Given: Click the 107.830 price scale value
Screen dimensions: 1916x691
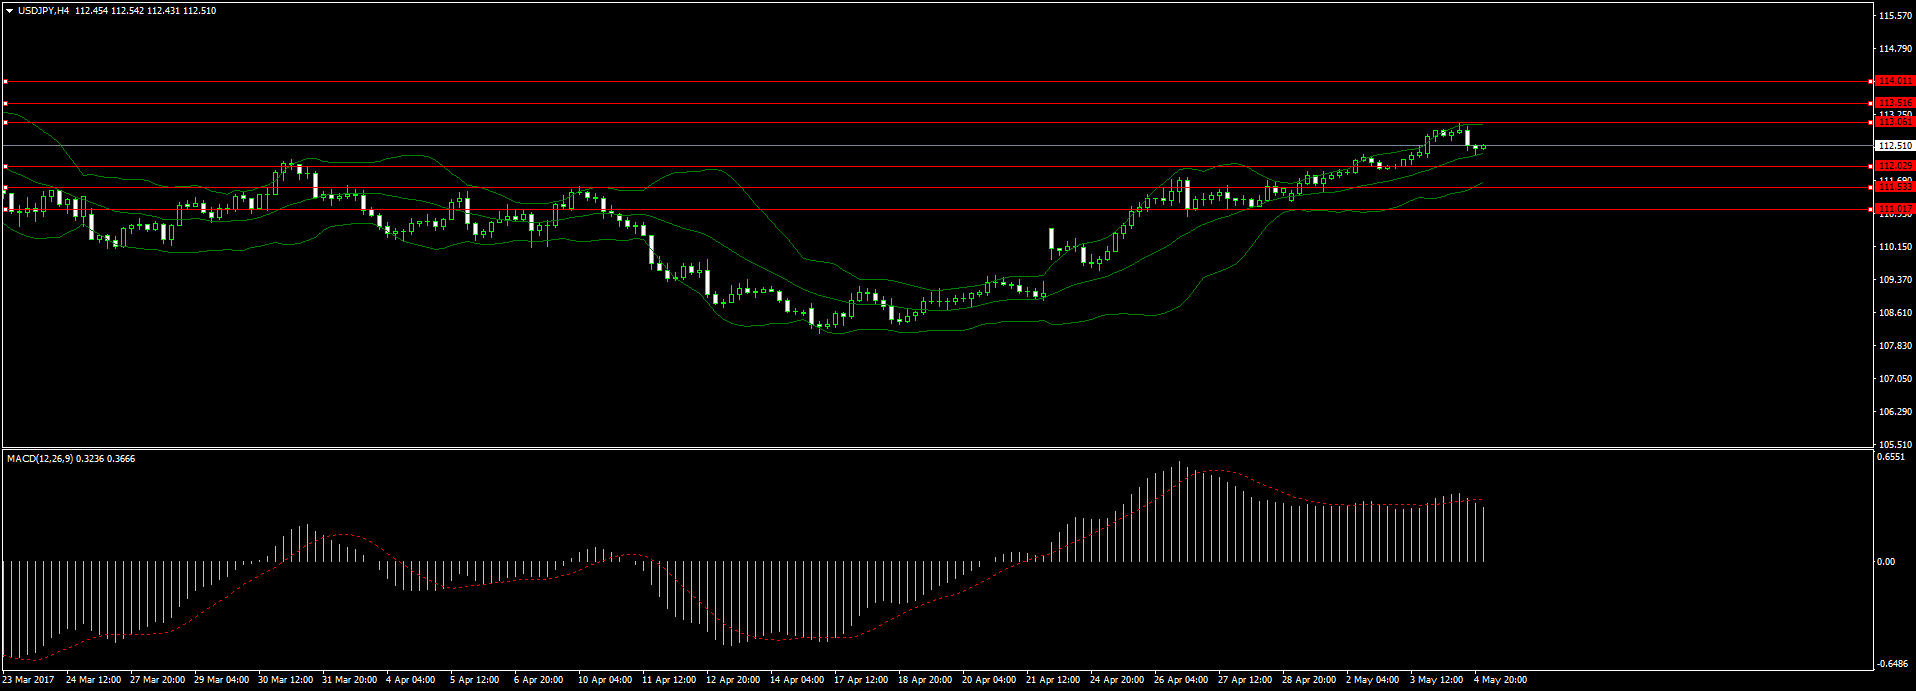Looking at the screenshot, I should coord(1896,346).
